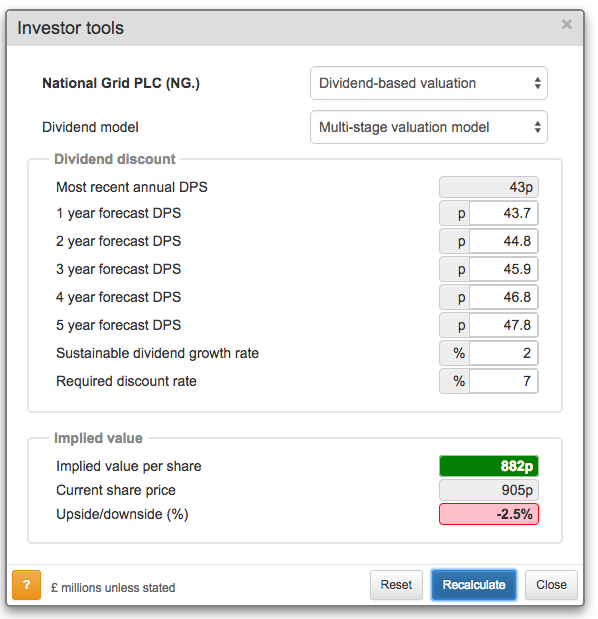Click the Dividend model label
The height and width of the screenshot is (619, 598).
coord(90,127)
